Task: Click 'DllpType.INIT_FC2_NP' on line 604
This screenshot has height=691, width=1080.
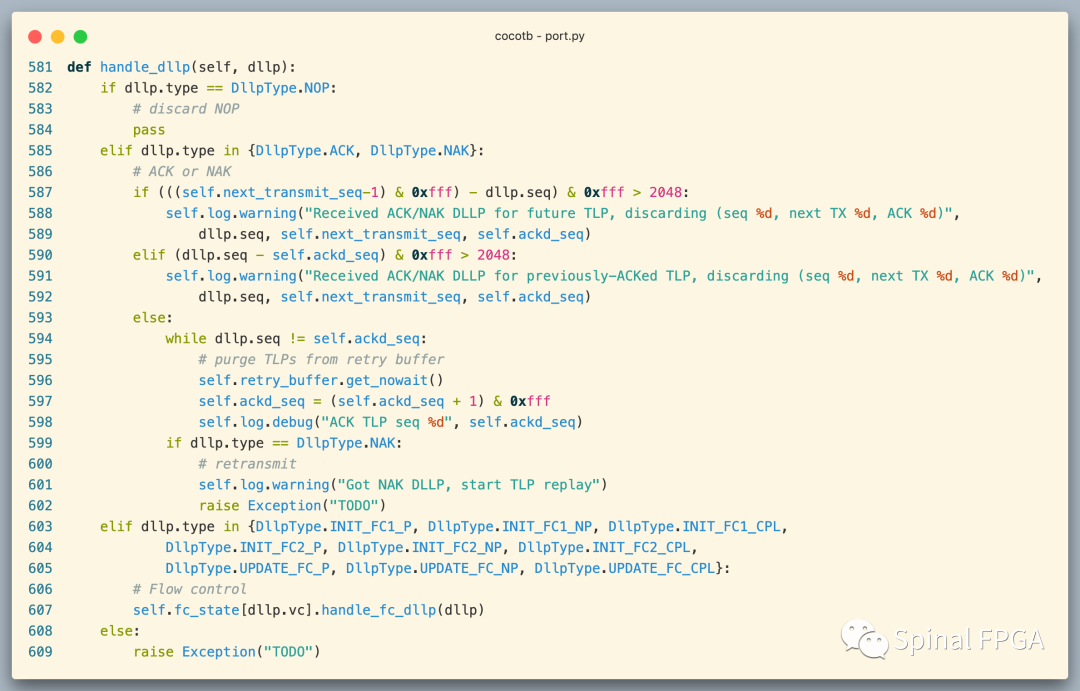Action: click(x=419, y=547)
